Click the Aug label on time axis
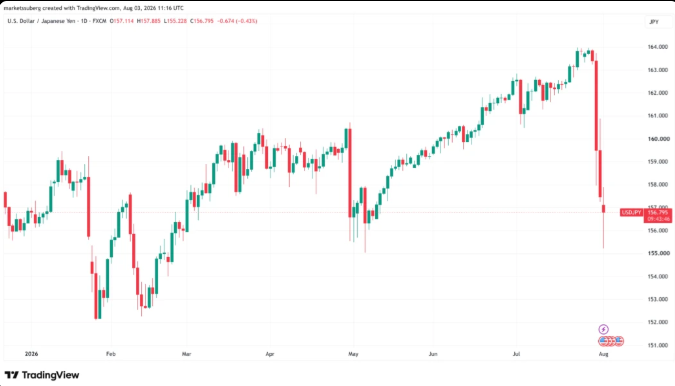675x386 pixels. (x=604, y=354)
